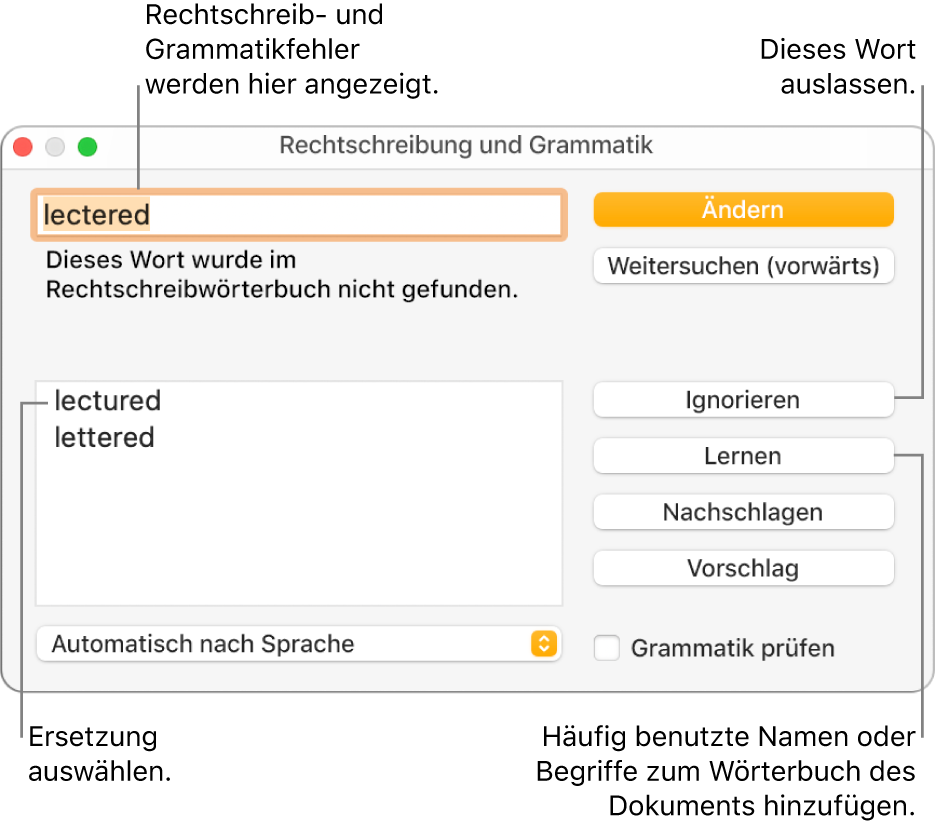The image size is (935, 833).
Task: Click the Nachschlagen button
Action: click(743, 512)
